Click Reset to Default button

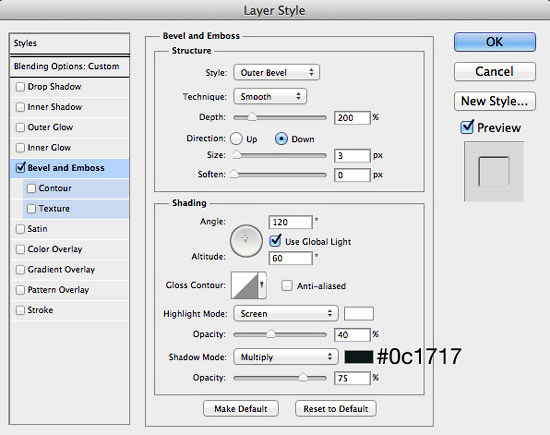point(336,409)
